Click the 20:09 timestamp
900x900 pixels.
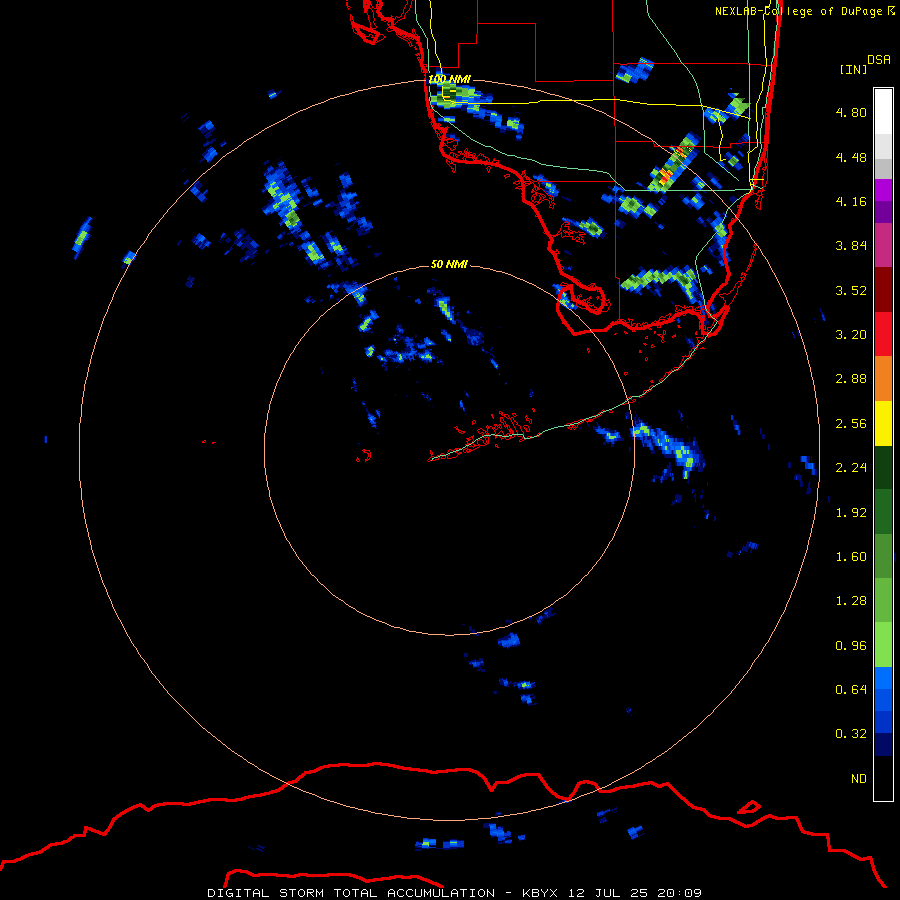[x=680, y=893]
